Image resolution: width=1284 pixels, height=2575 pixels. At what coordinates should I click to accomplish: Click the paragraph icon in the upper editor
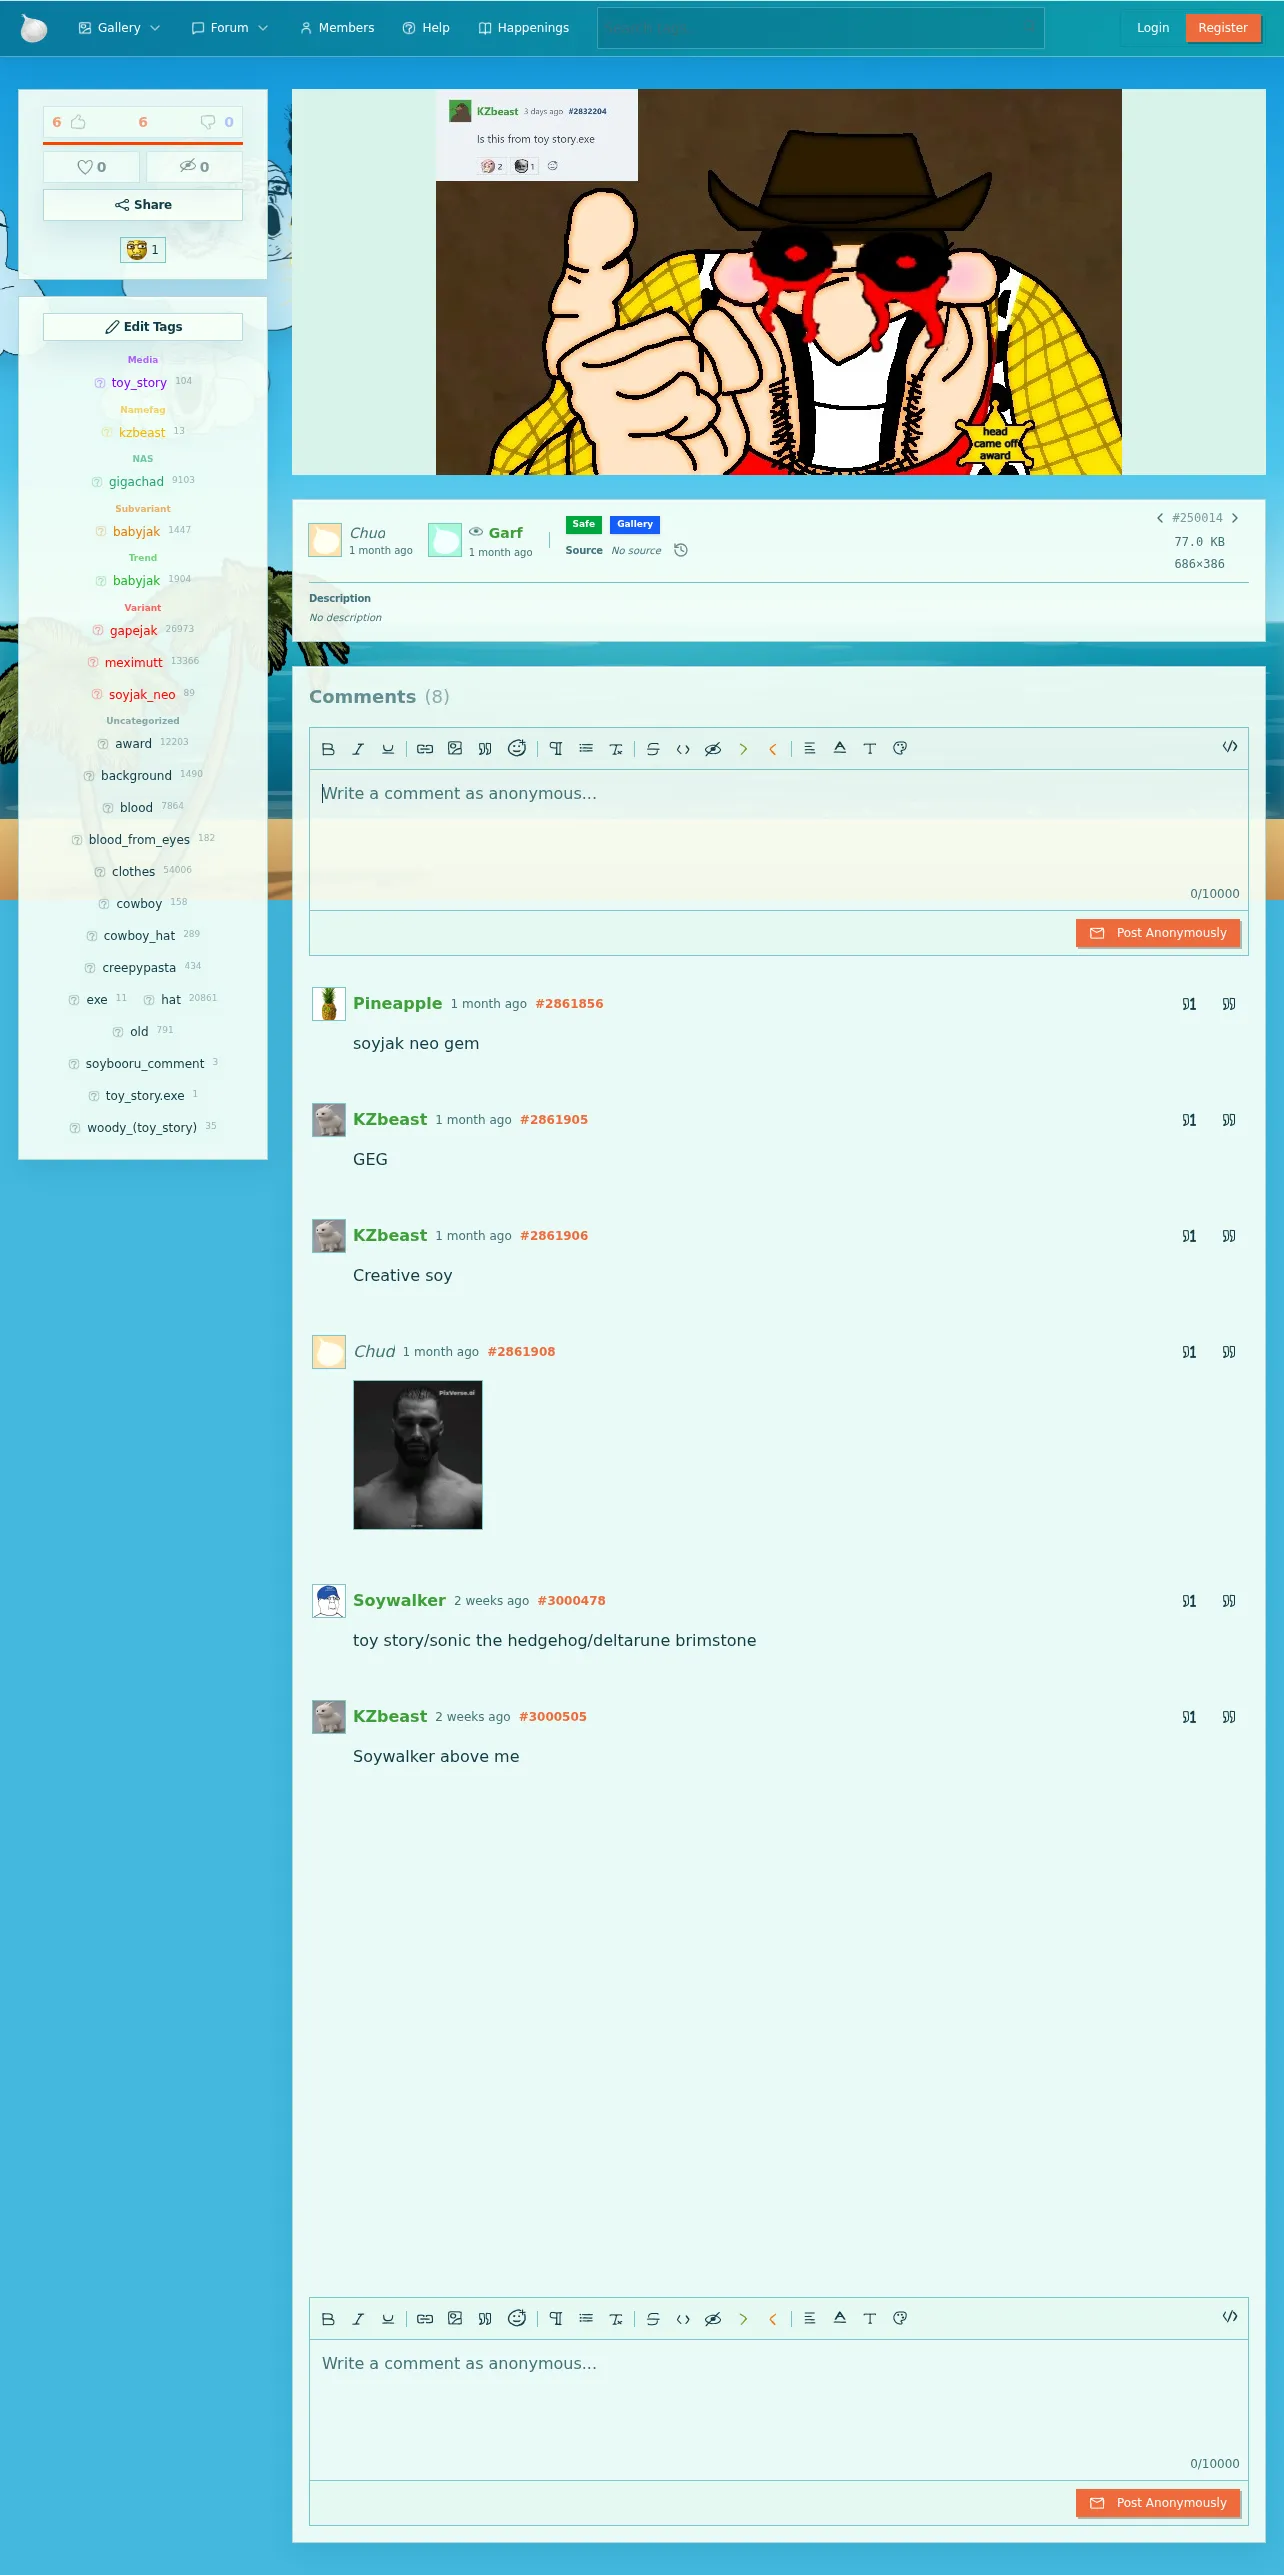pyautogui.click(x=556, y=749)
